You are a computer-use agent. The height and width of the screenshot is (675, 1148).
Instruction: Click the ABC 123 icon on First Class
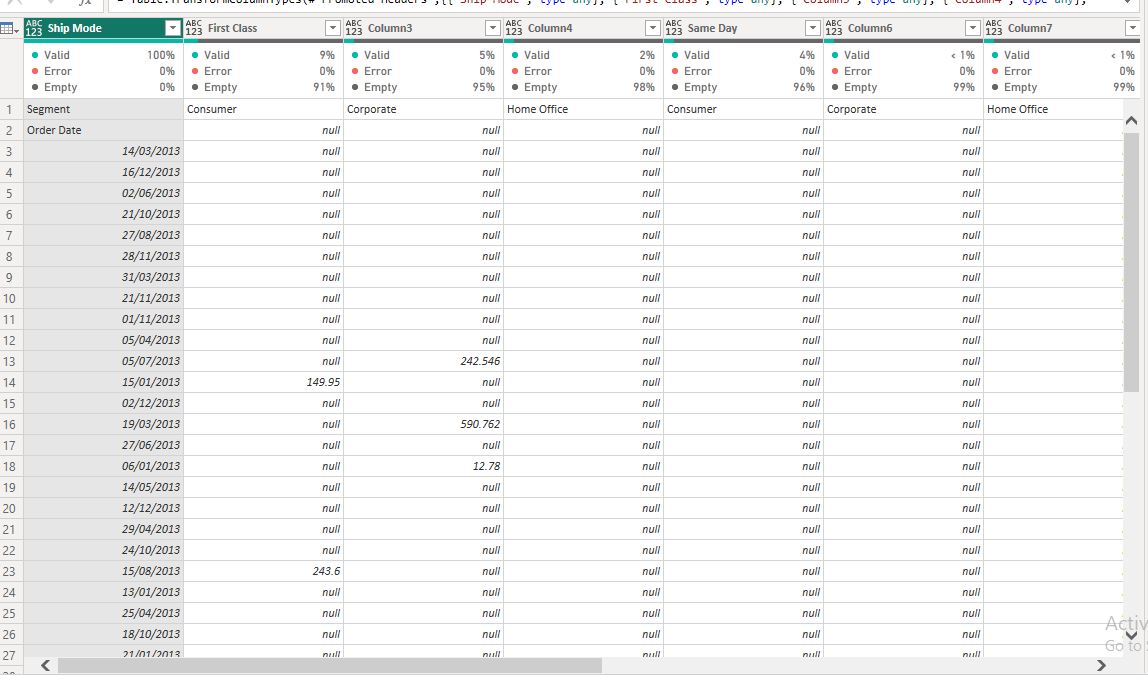tap(193, 27)
